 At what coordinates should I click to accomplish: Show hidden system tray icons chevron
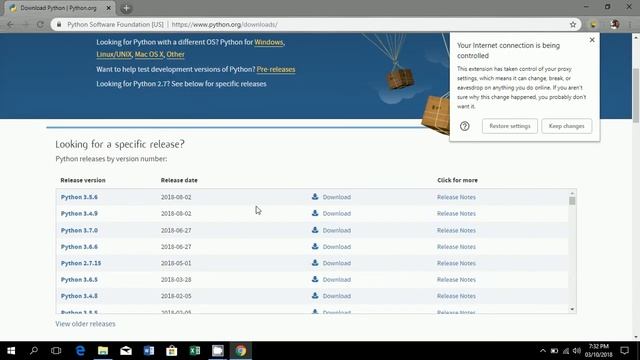(x=542, y=351)
